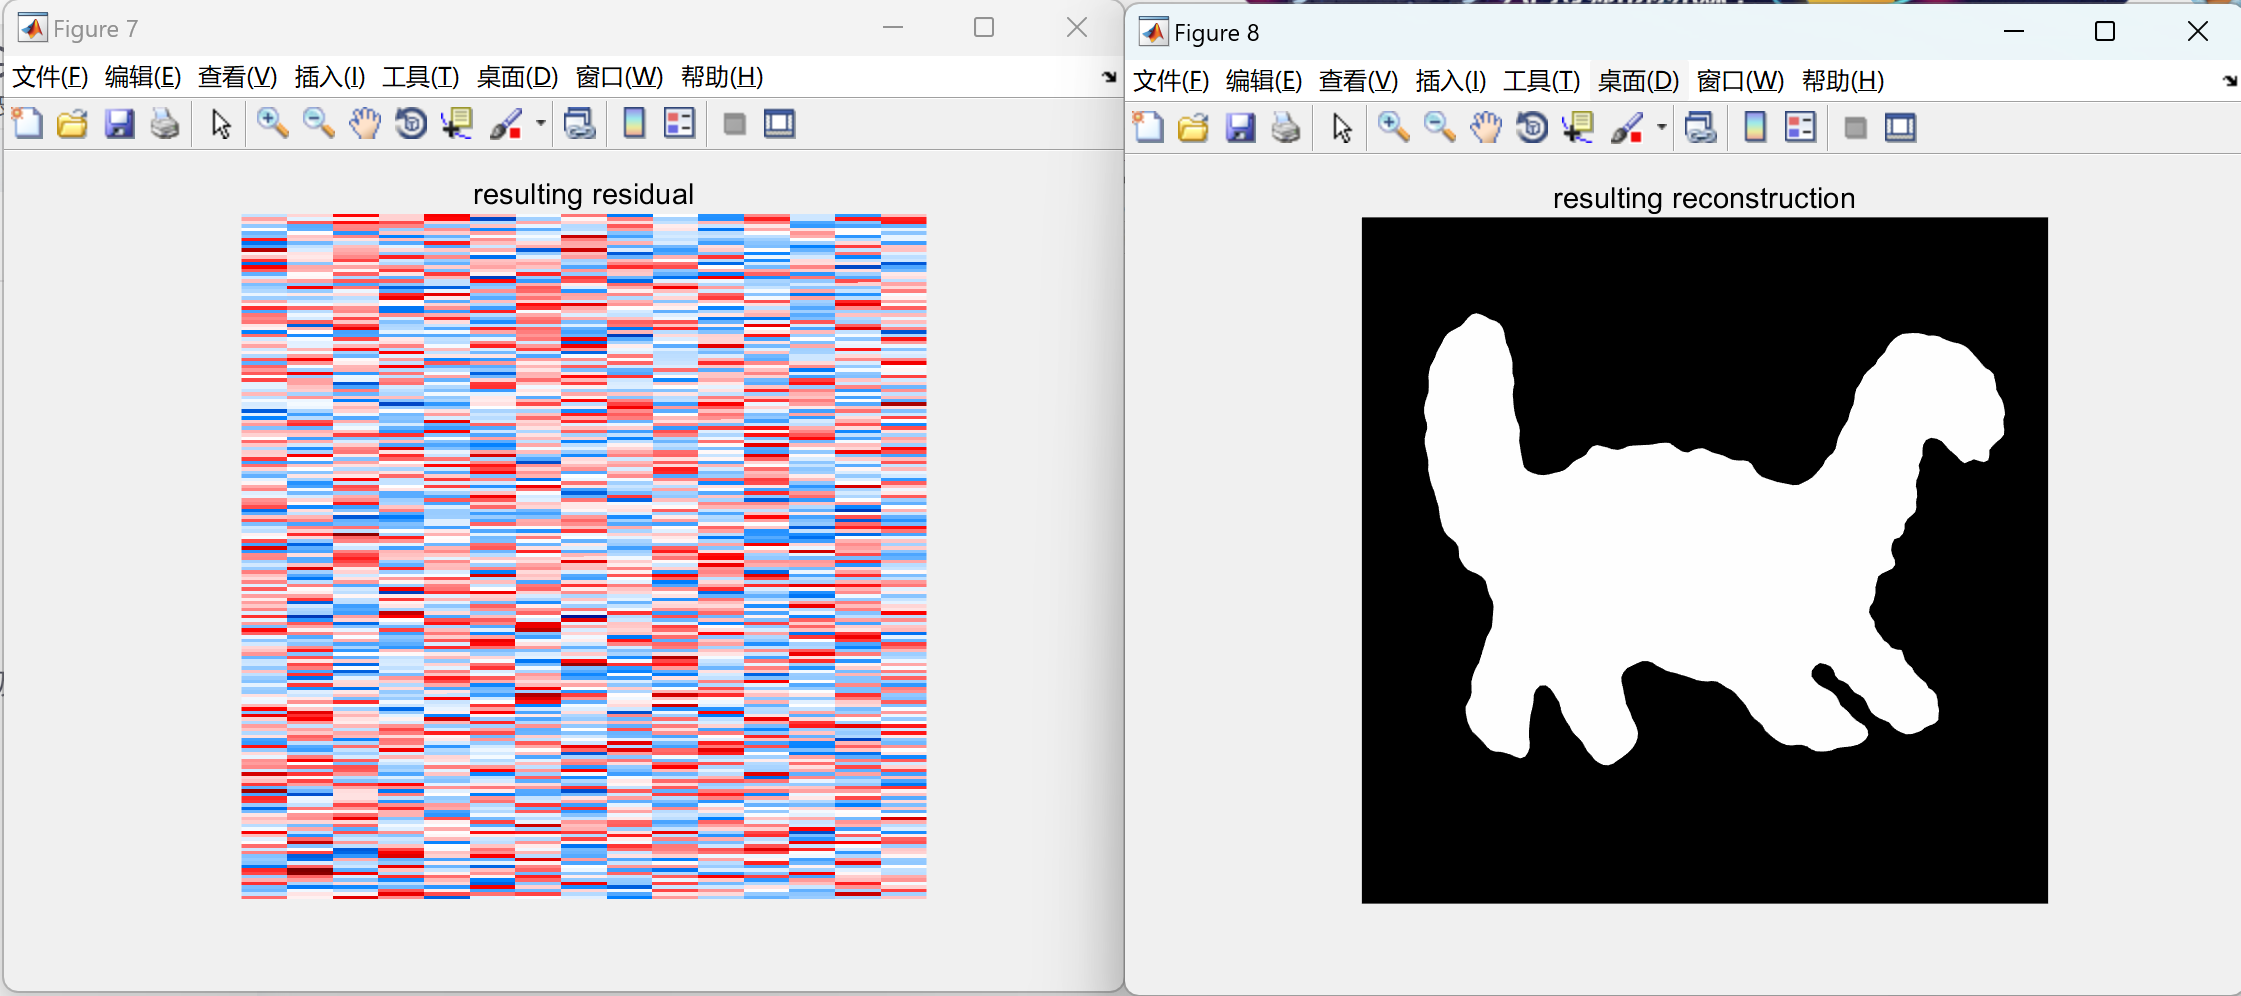Screen dimensions: 2241x996
Task: Enable Pan hand tool in Figure 8
Action: (x=1486, y=128)
